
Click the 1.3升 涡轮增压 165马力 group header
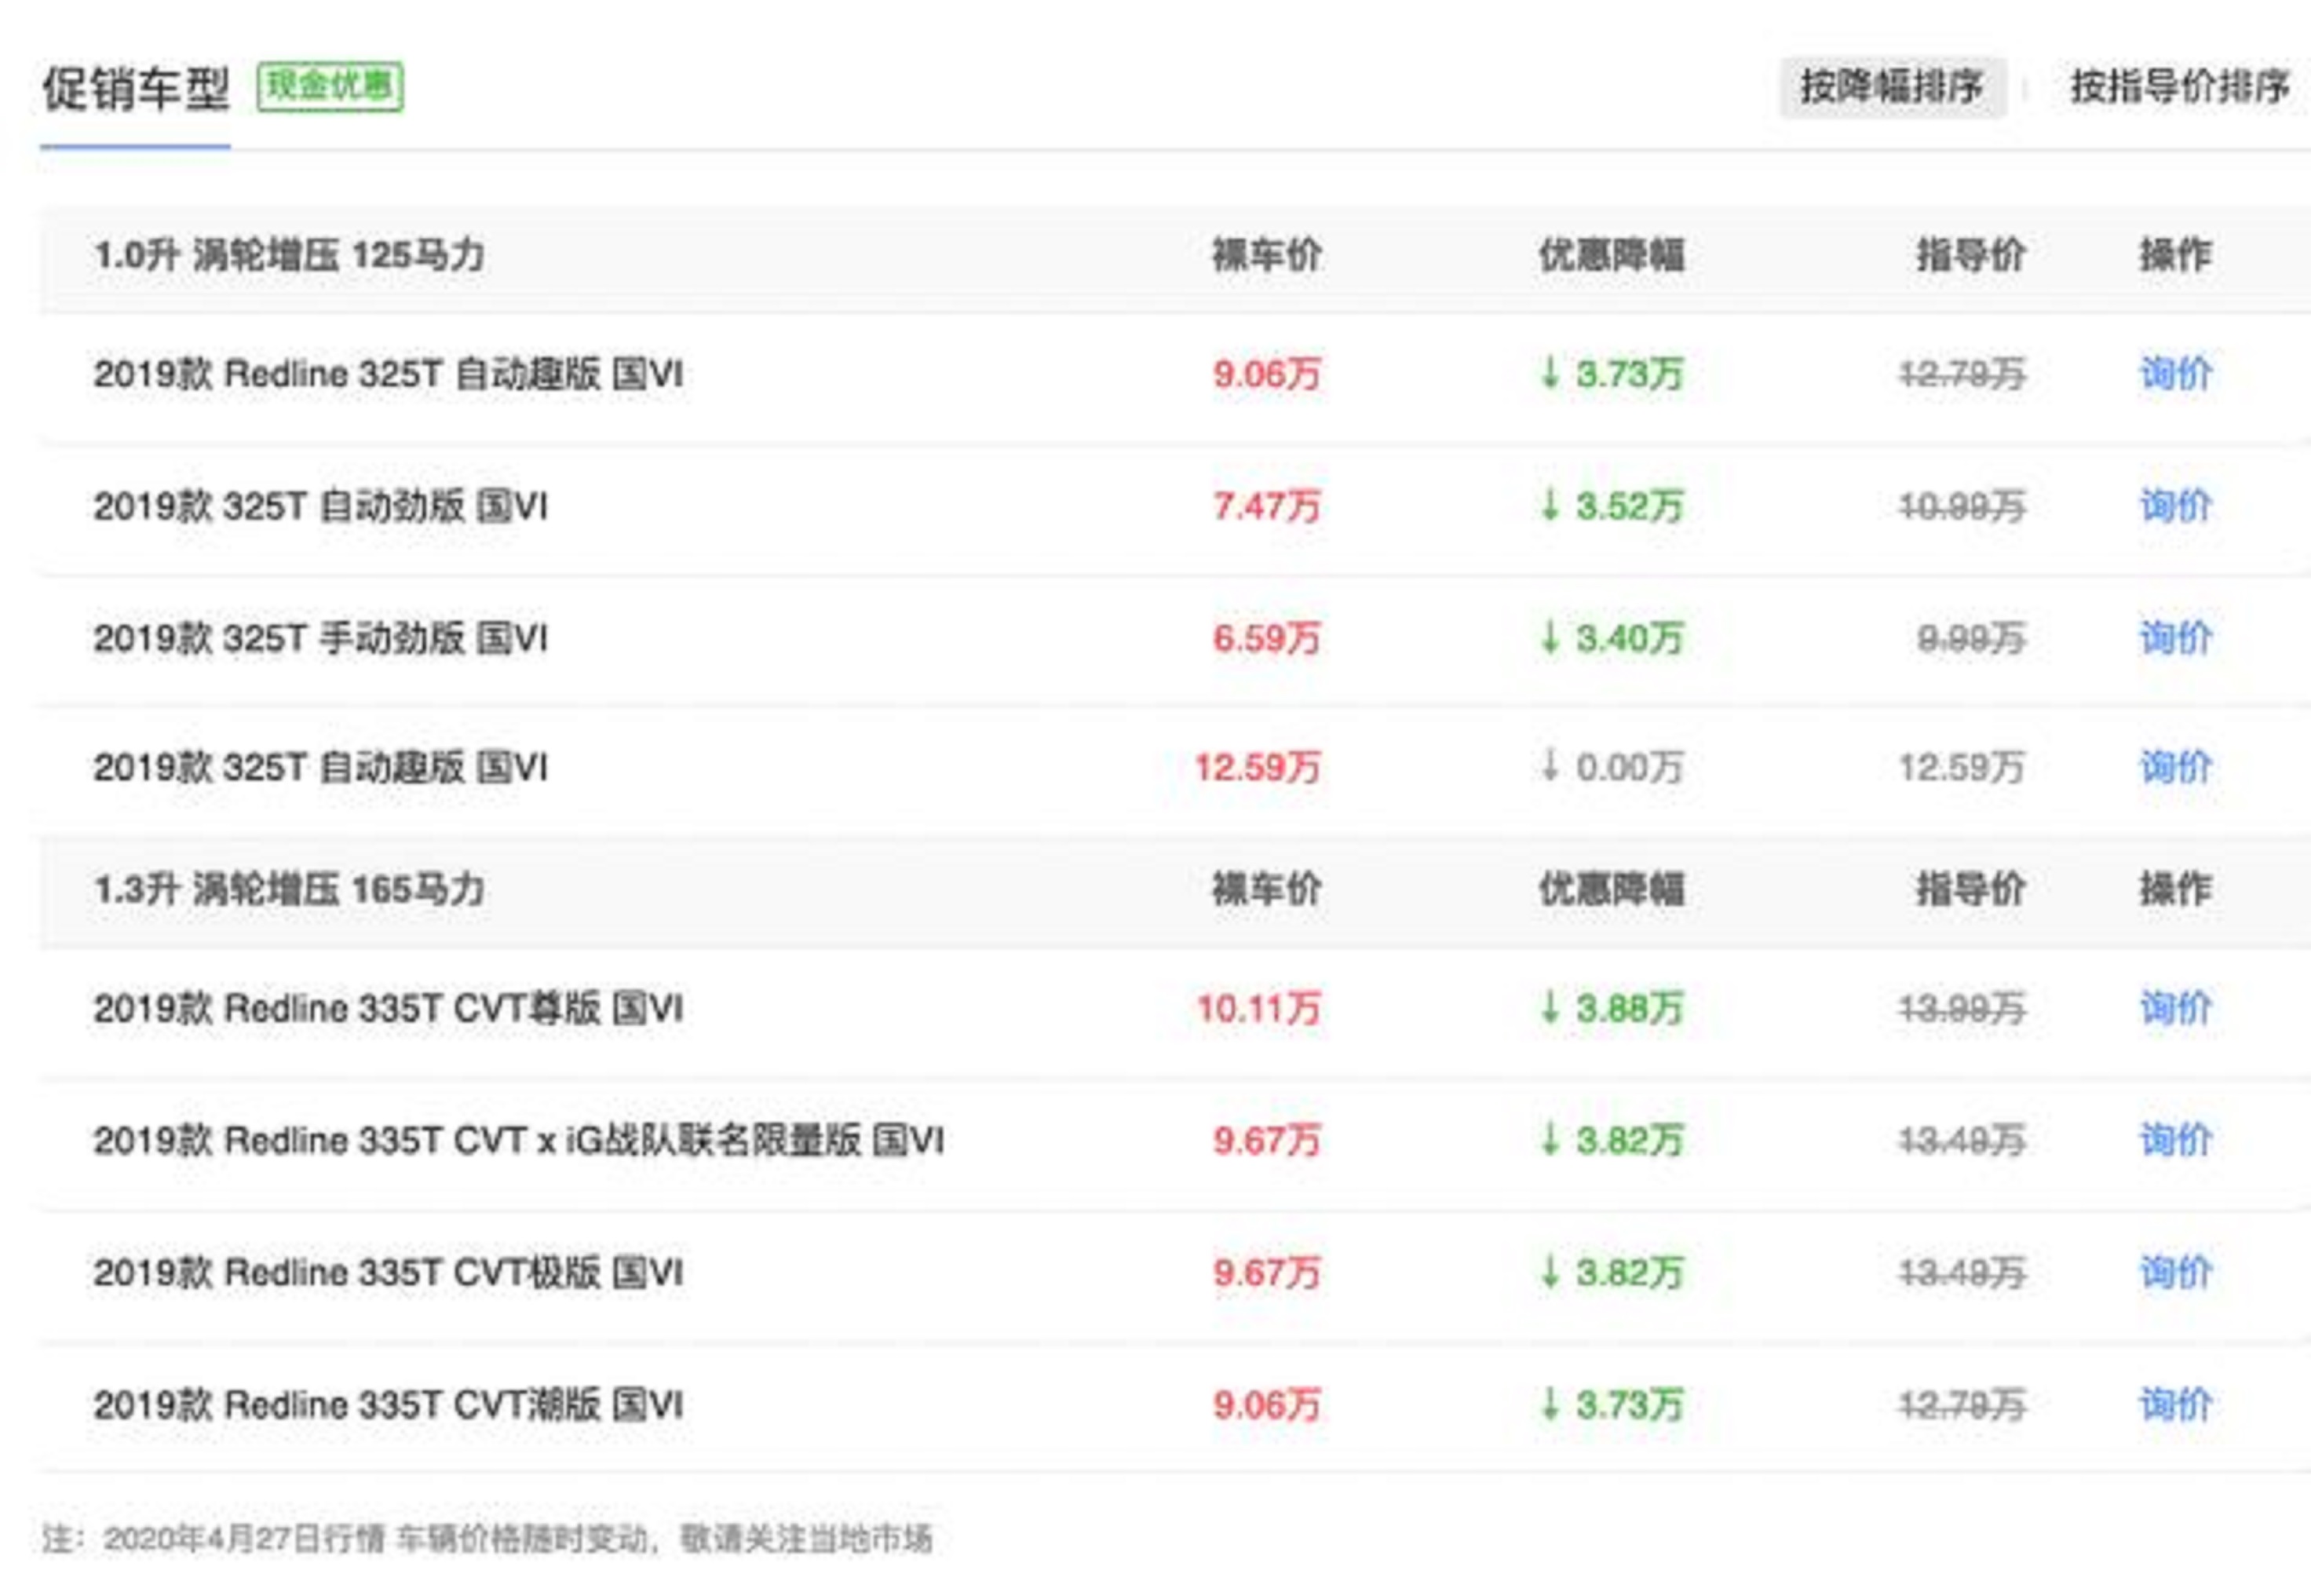coord(289,889)
